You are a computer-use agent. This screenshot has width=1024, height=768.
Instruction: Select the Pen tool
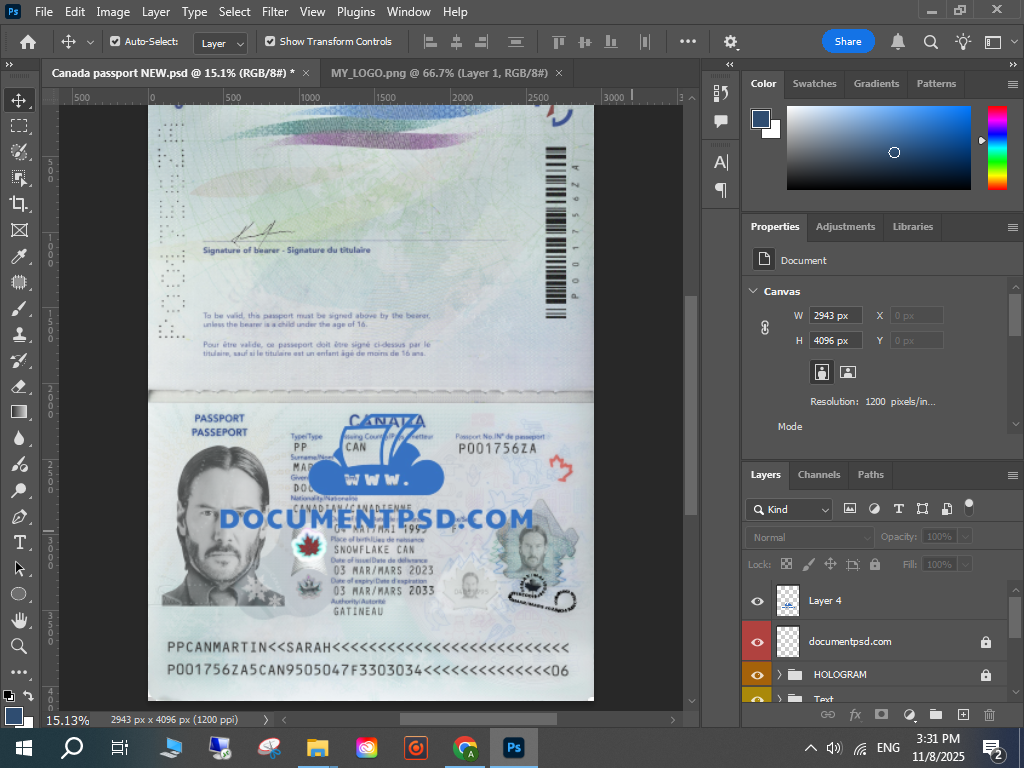point(19,516)
